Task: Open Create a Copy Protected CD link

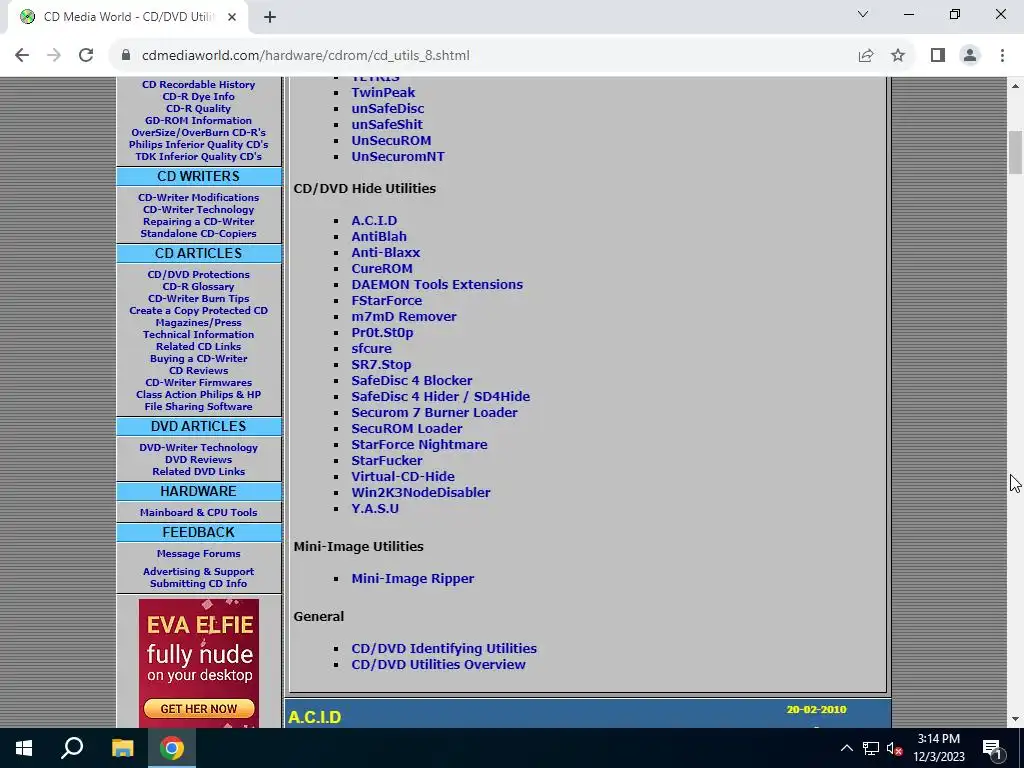Action: (199, 311)
